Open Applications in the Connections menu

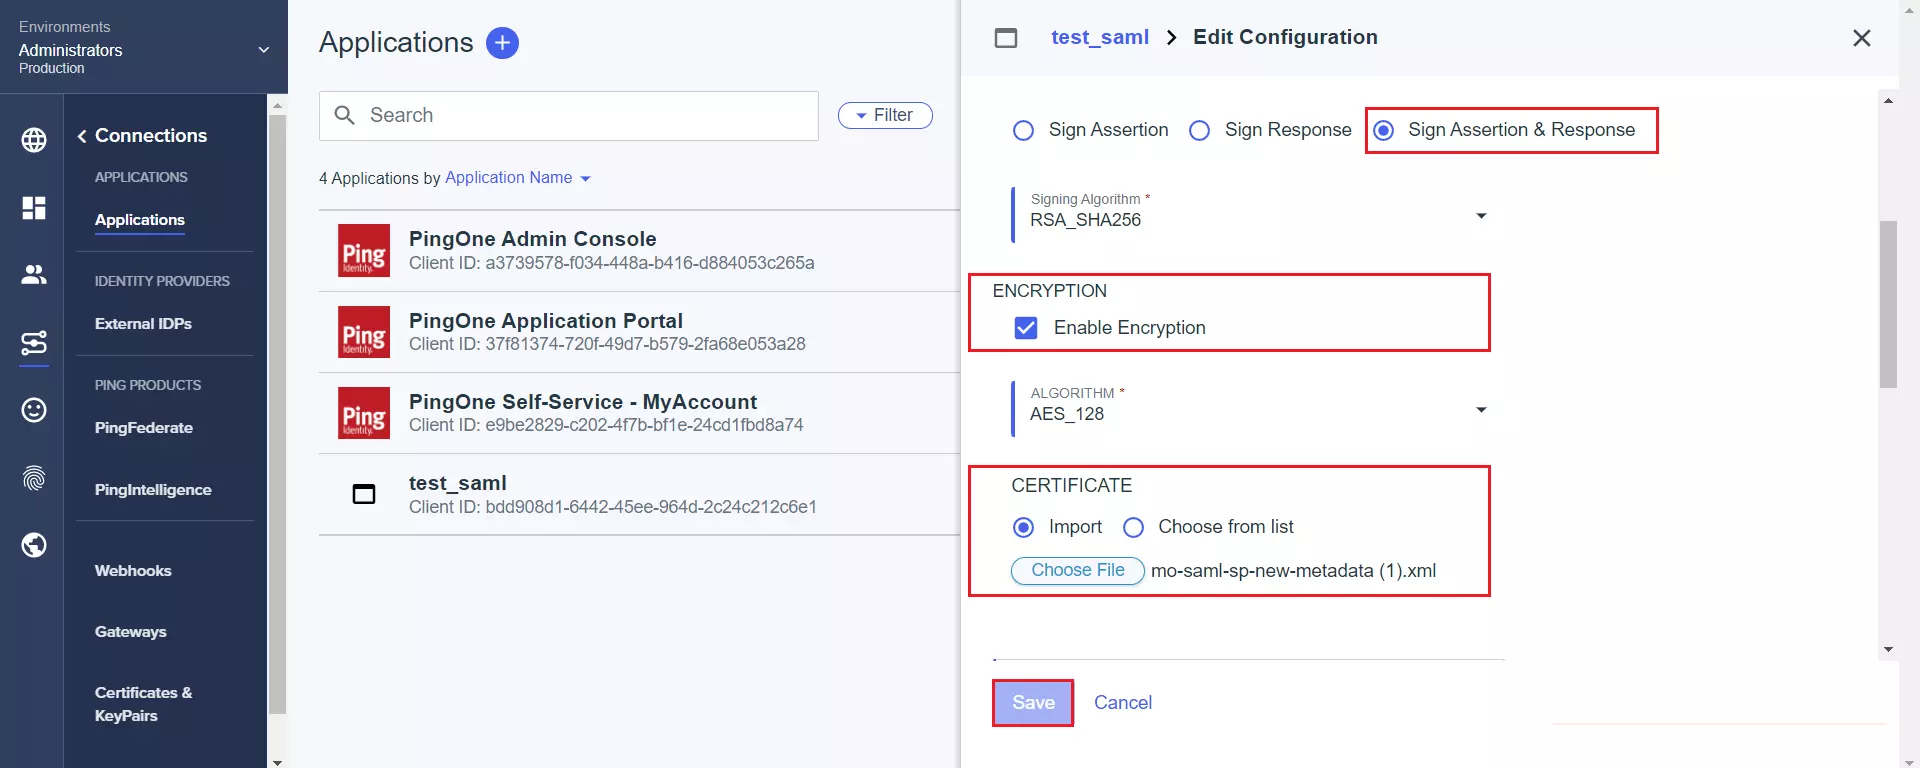click(x=140, y=220)
